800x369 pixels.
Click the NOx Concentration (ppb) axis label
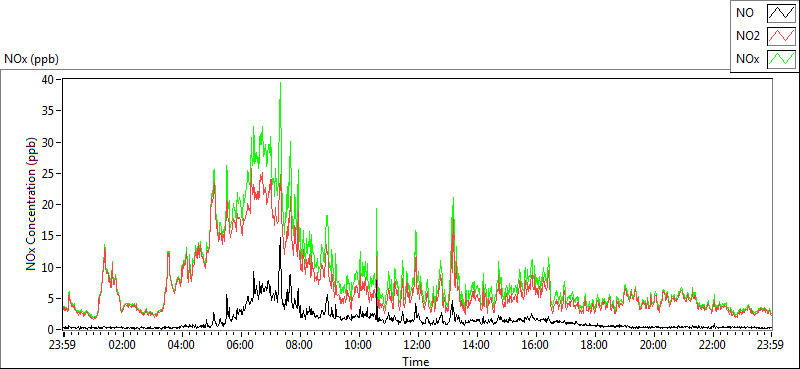click(32, 203)
